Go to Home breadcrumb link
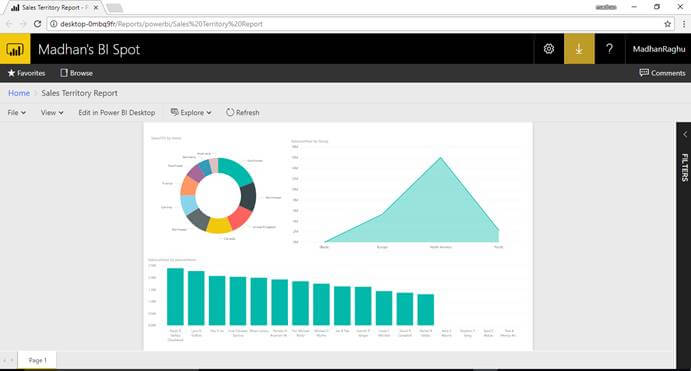Screen dimensions: 691x371 tap(19, 93)
